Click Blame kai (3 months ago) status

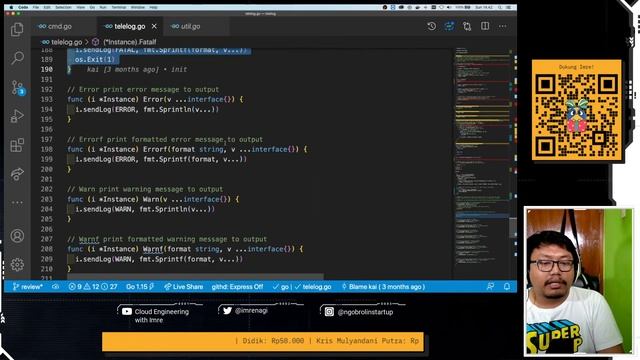[384, 287]
